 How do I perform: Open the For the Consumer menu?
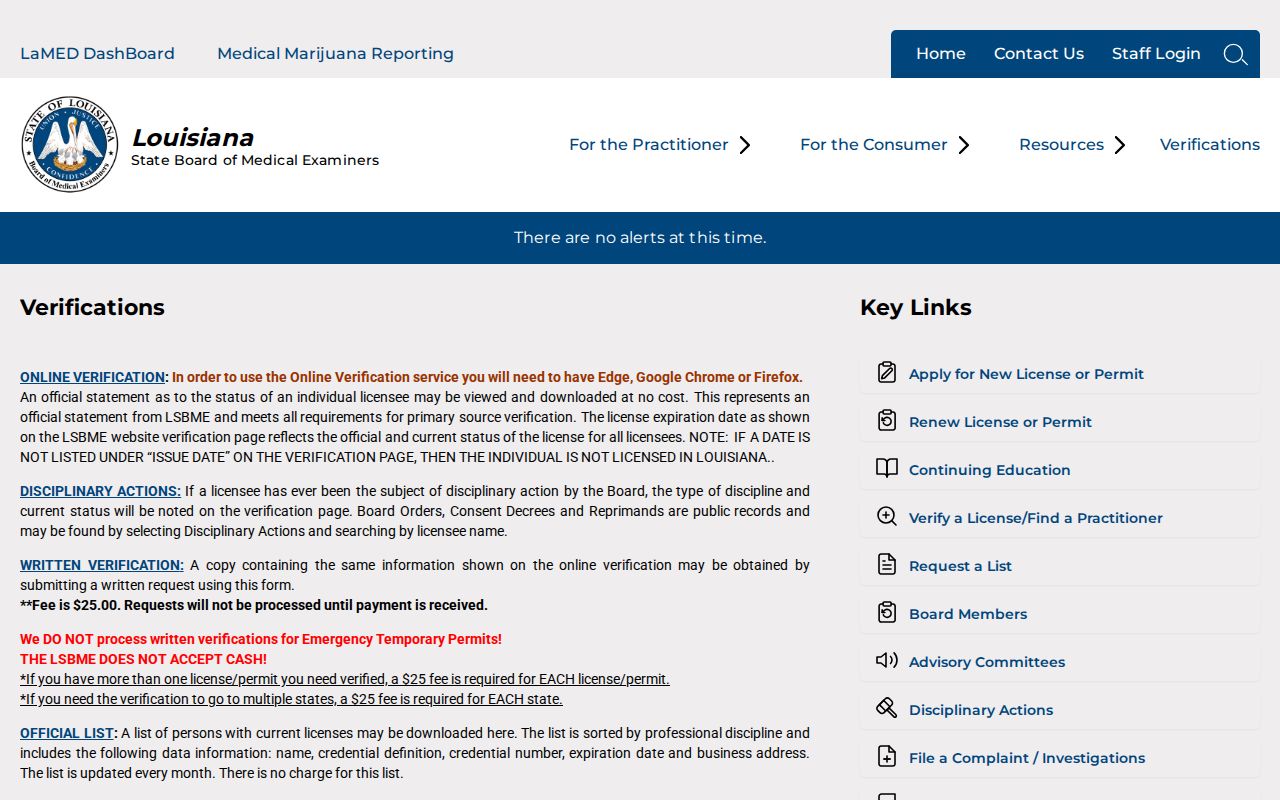pos(873,145)
